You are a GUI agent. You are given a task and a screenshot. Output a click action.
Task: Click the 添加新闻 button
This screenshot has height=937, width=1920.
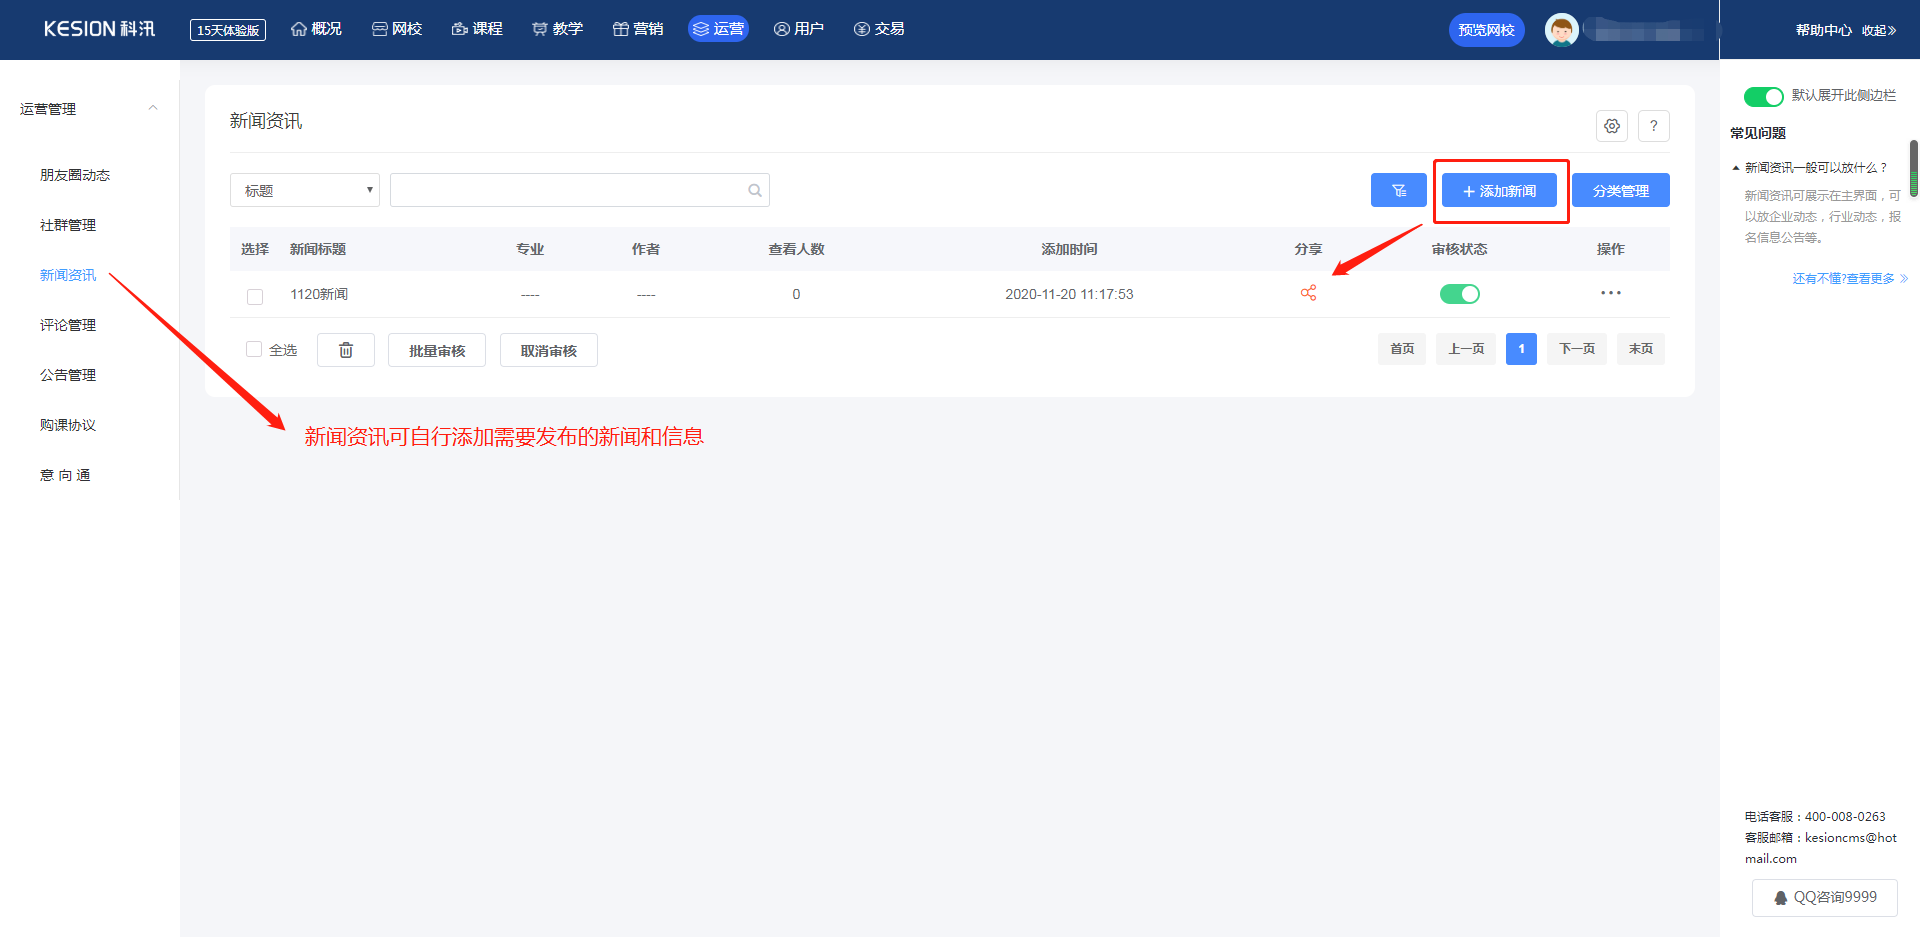click(1499, 190)
